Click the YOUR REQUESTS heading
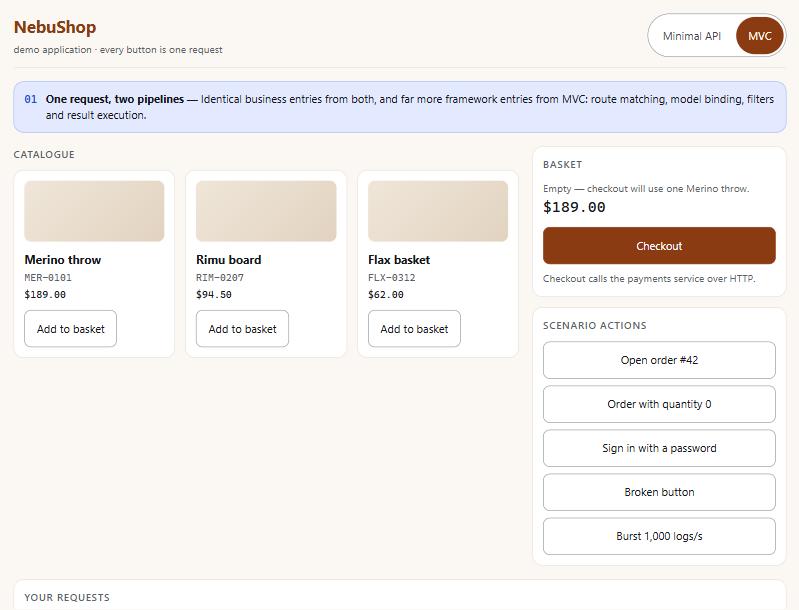The height and width of the screenshot is (610, 799). (67, 597)
